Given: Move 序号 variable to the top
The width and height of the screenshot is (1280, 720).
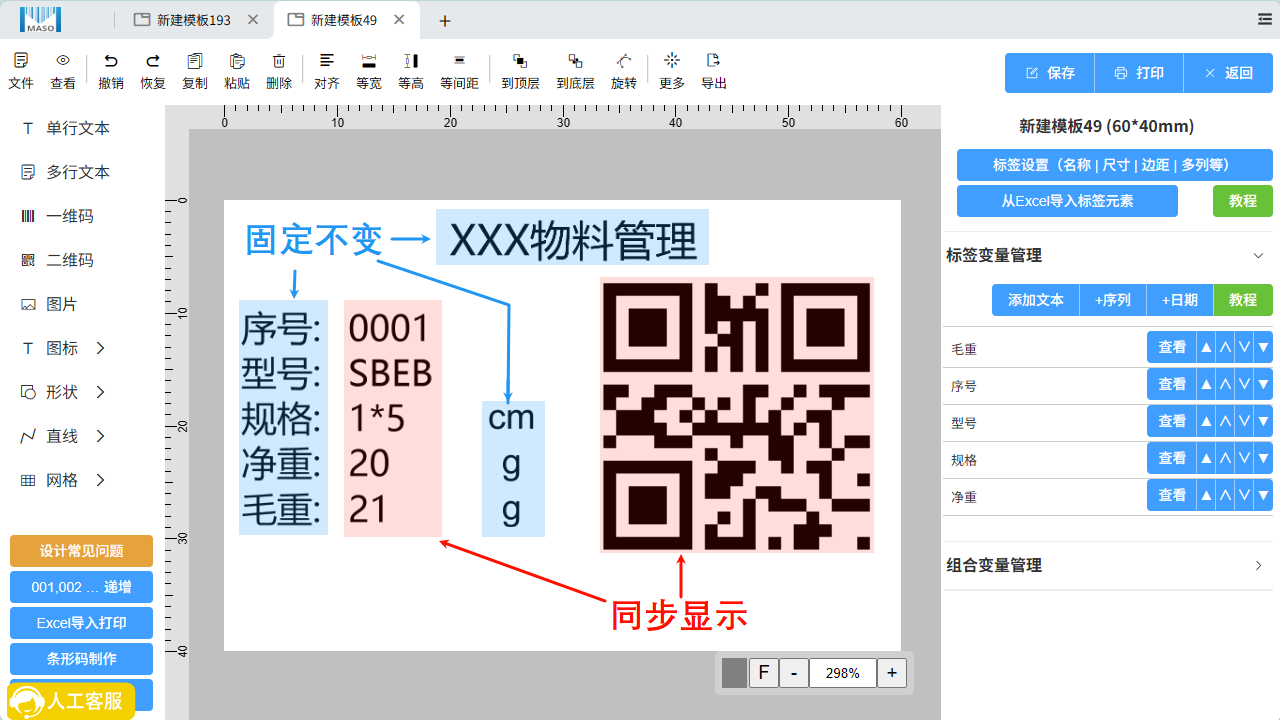Looking at the screenshot, I should 1206,385.
